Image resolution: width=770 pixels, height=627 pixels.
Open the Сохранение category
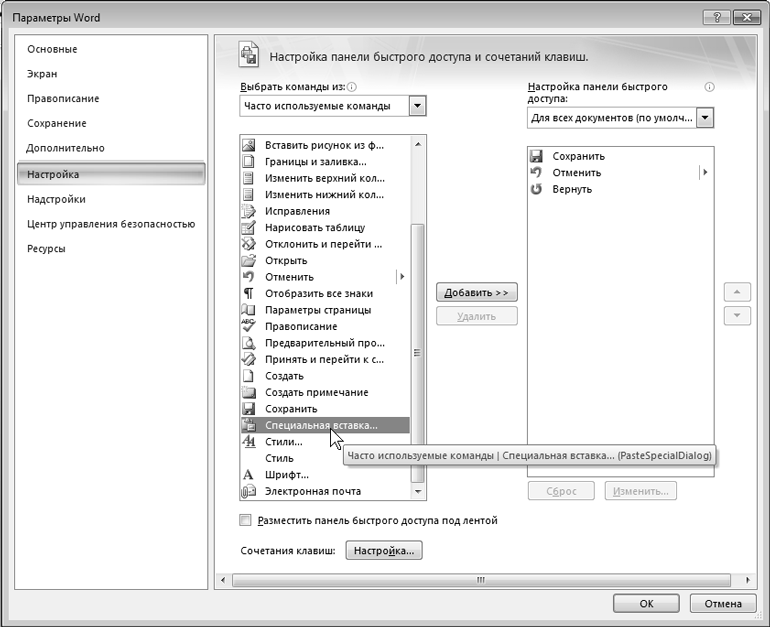coord(56,123)
